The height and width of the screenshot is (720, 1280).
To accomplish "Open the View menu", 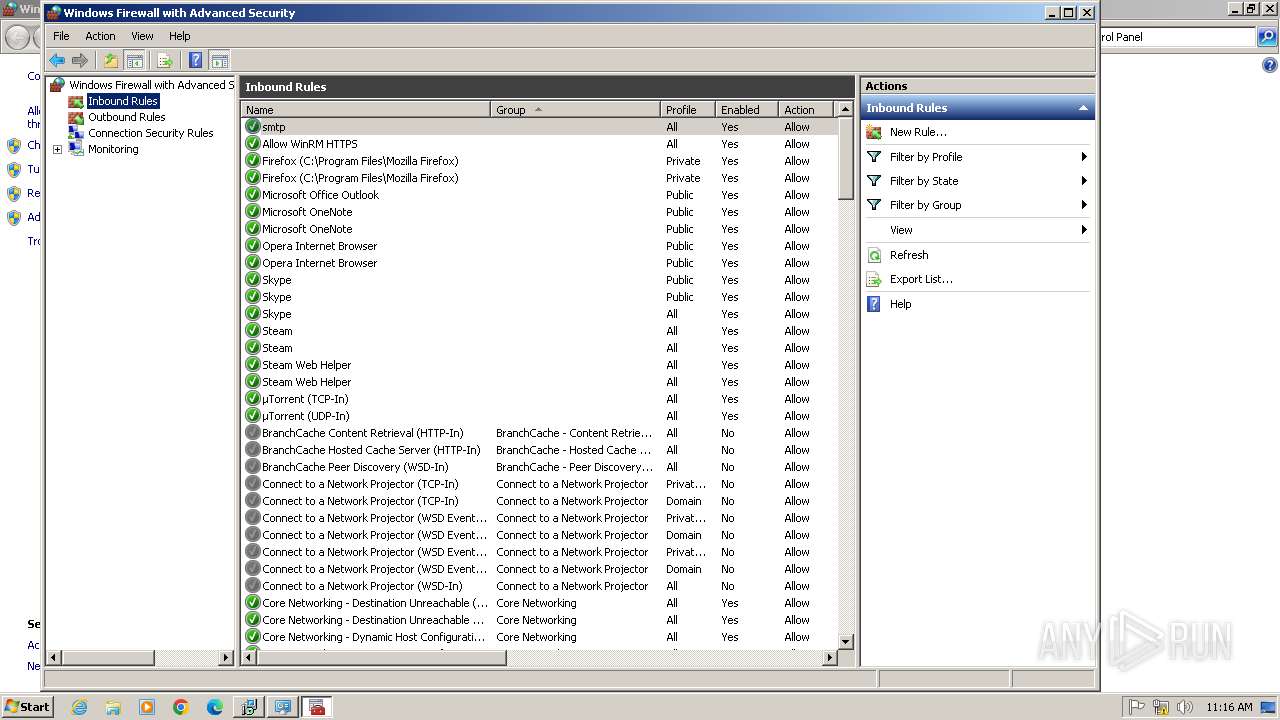I will pyautogui.click(x=143, y=36).
